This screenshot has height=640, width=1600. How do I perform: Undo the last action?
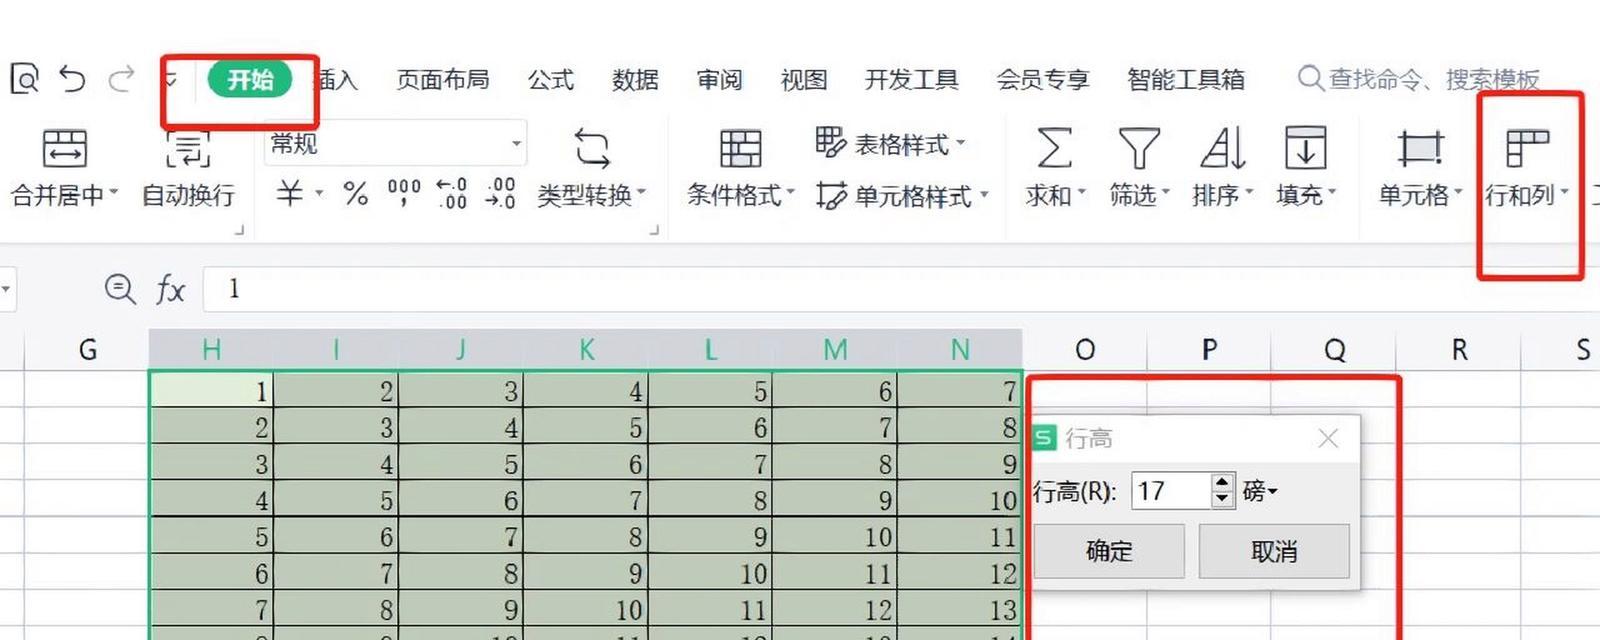[72, 78]
